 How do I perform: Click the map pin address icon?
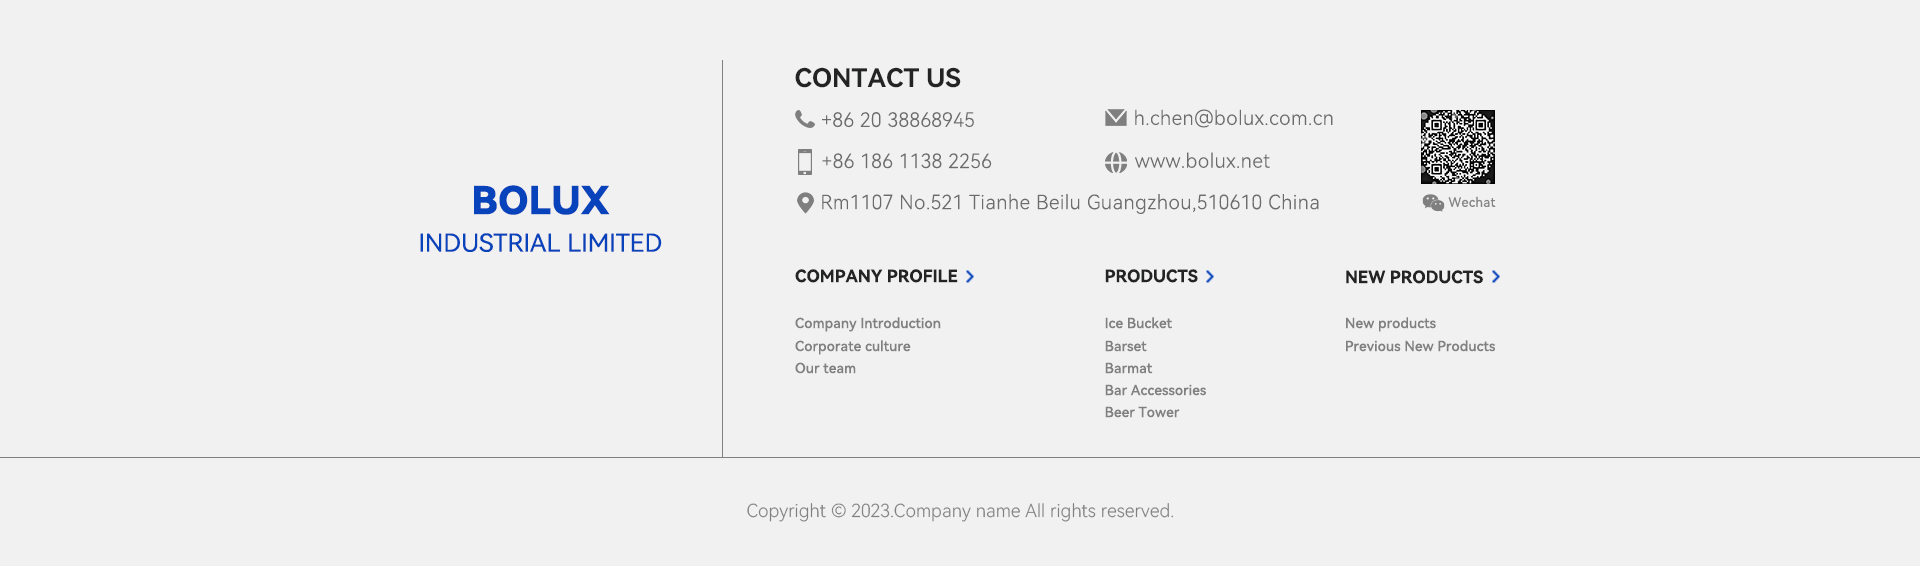point(804,203)
